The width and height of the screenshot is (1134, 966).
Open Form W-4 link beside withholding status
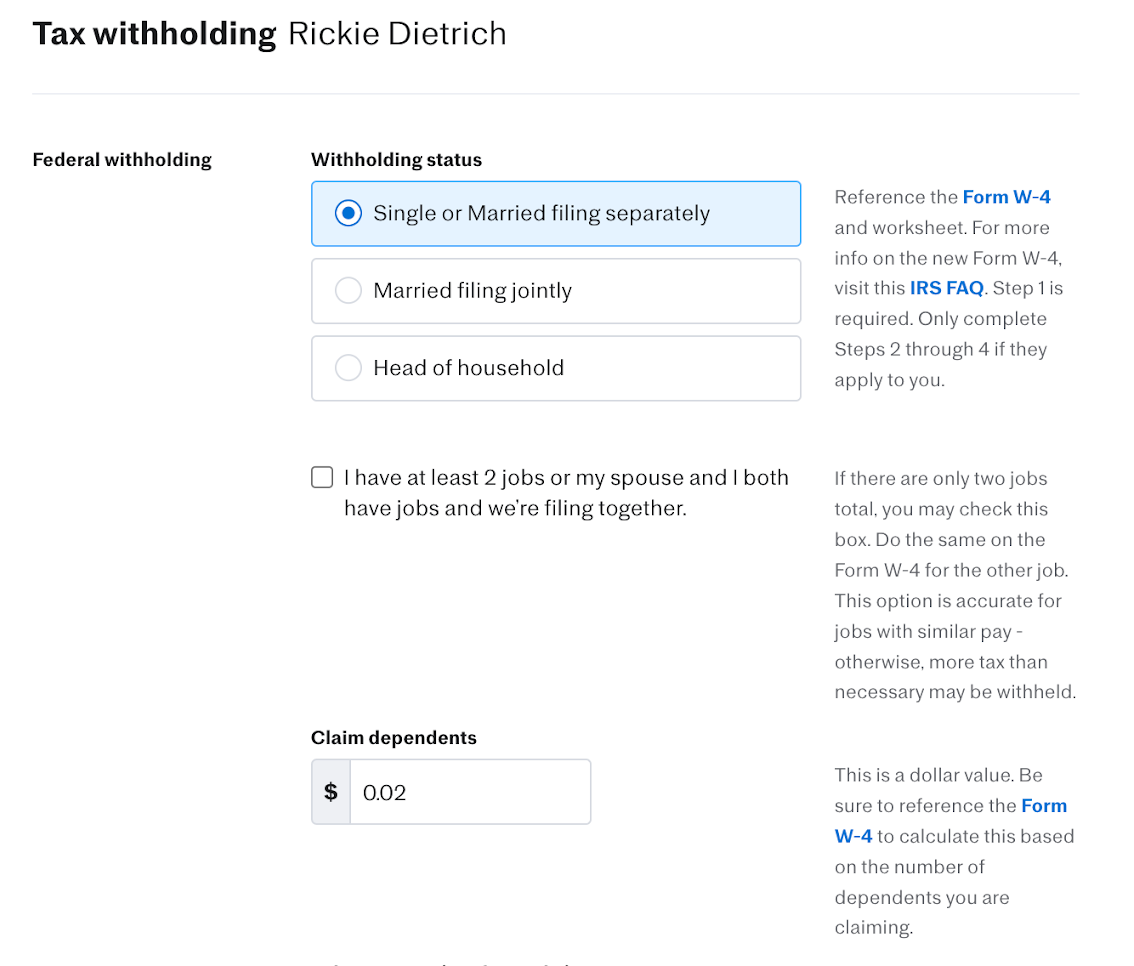tap(1006, 197)
